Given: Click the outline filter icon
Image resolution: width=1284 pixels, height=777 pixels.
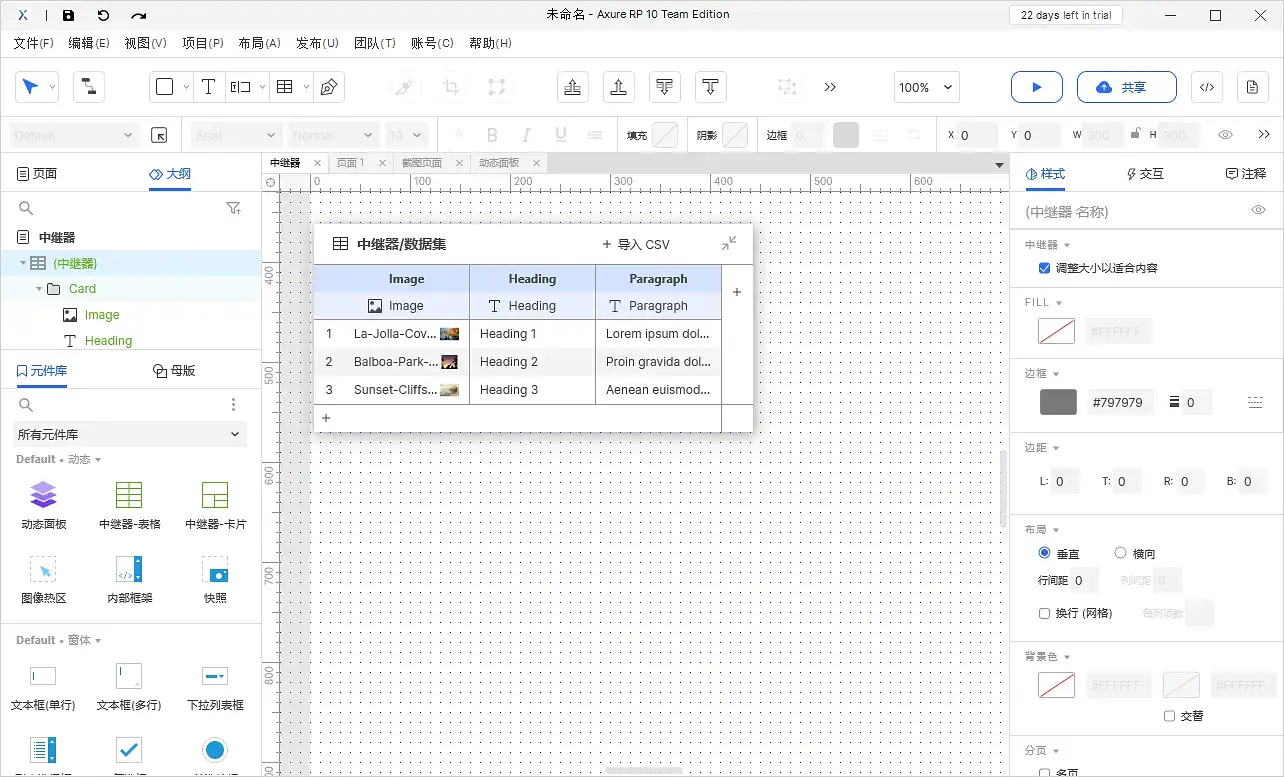Looking at the screenshot, I should pos(233,208).
